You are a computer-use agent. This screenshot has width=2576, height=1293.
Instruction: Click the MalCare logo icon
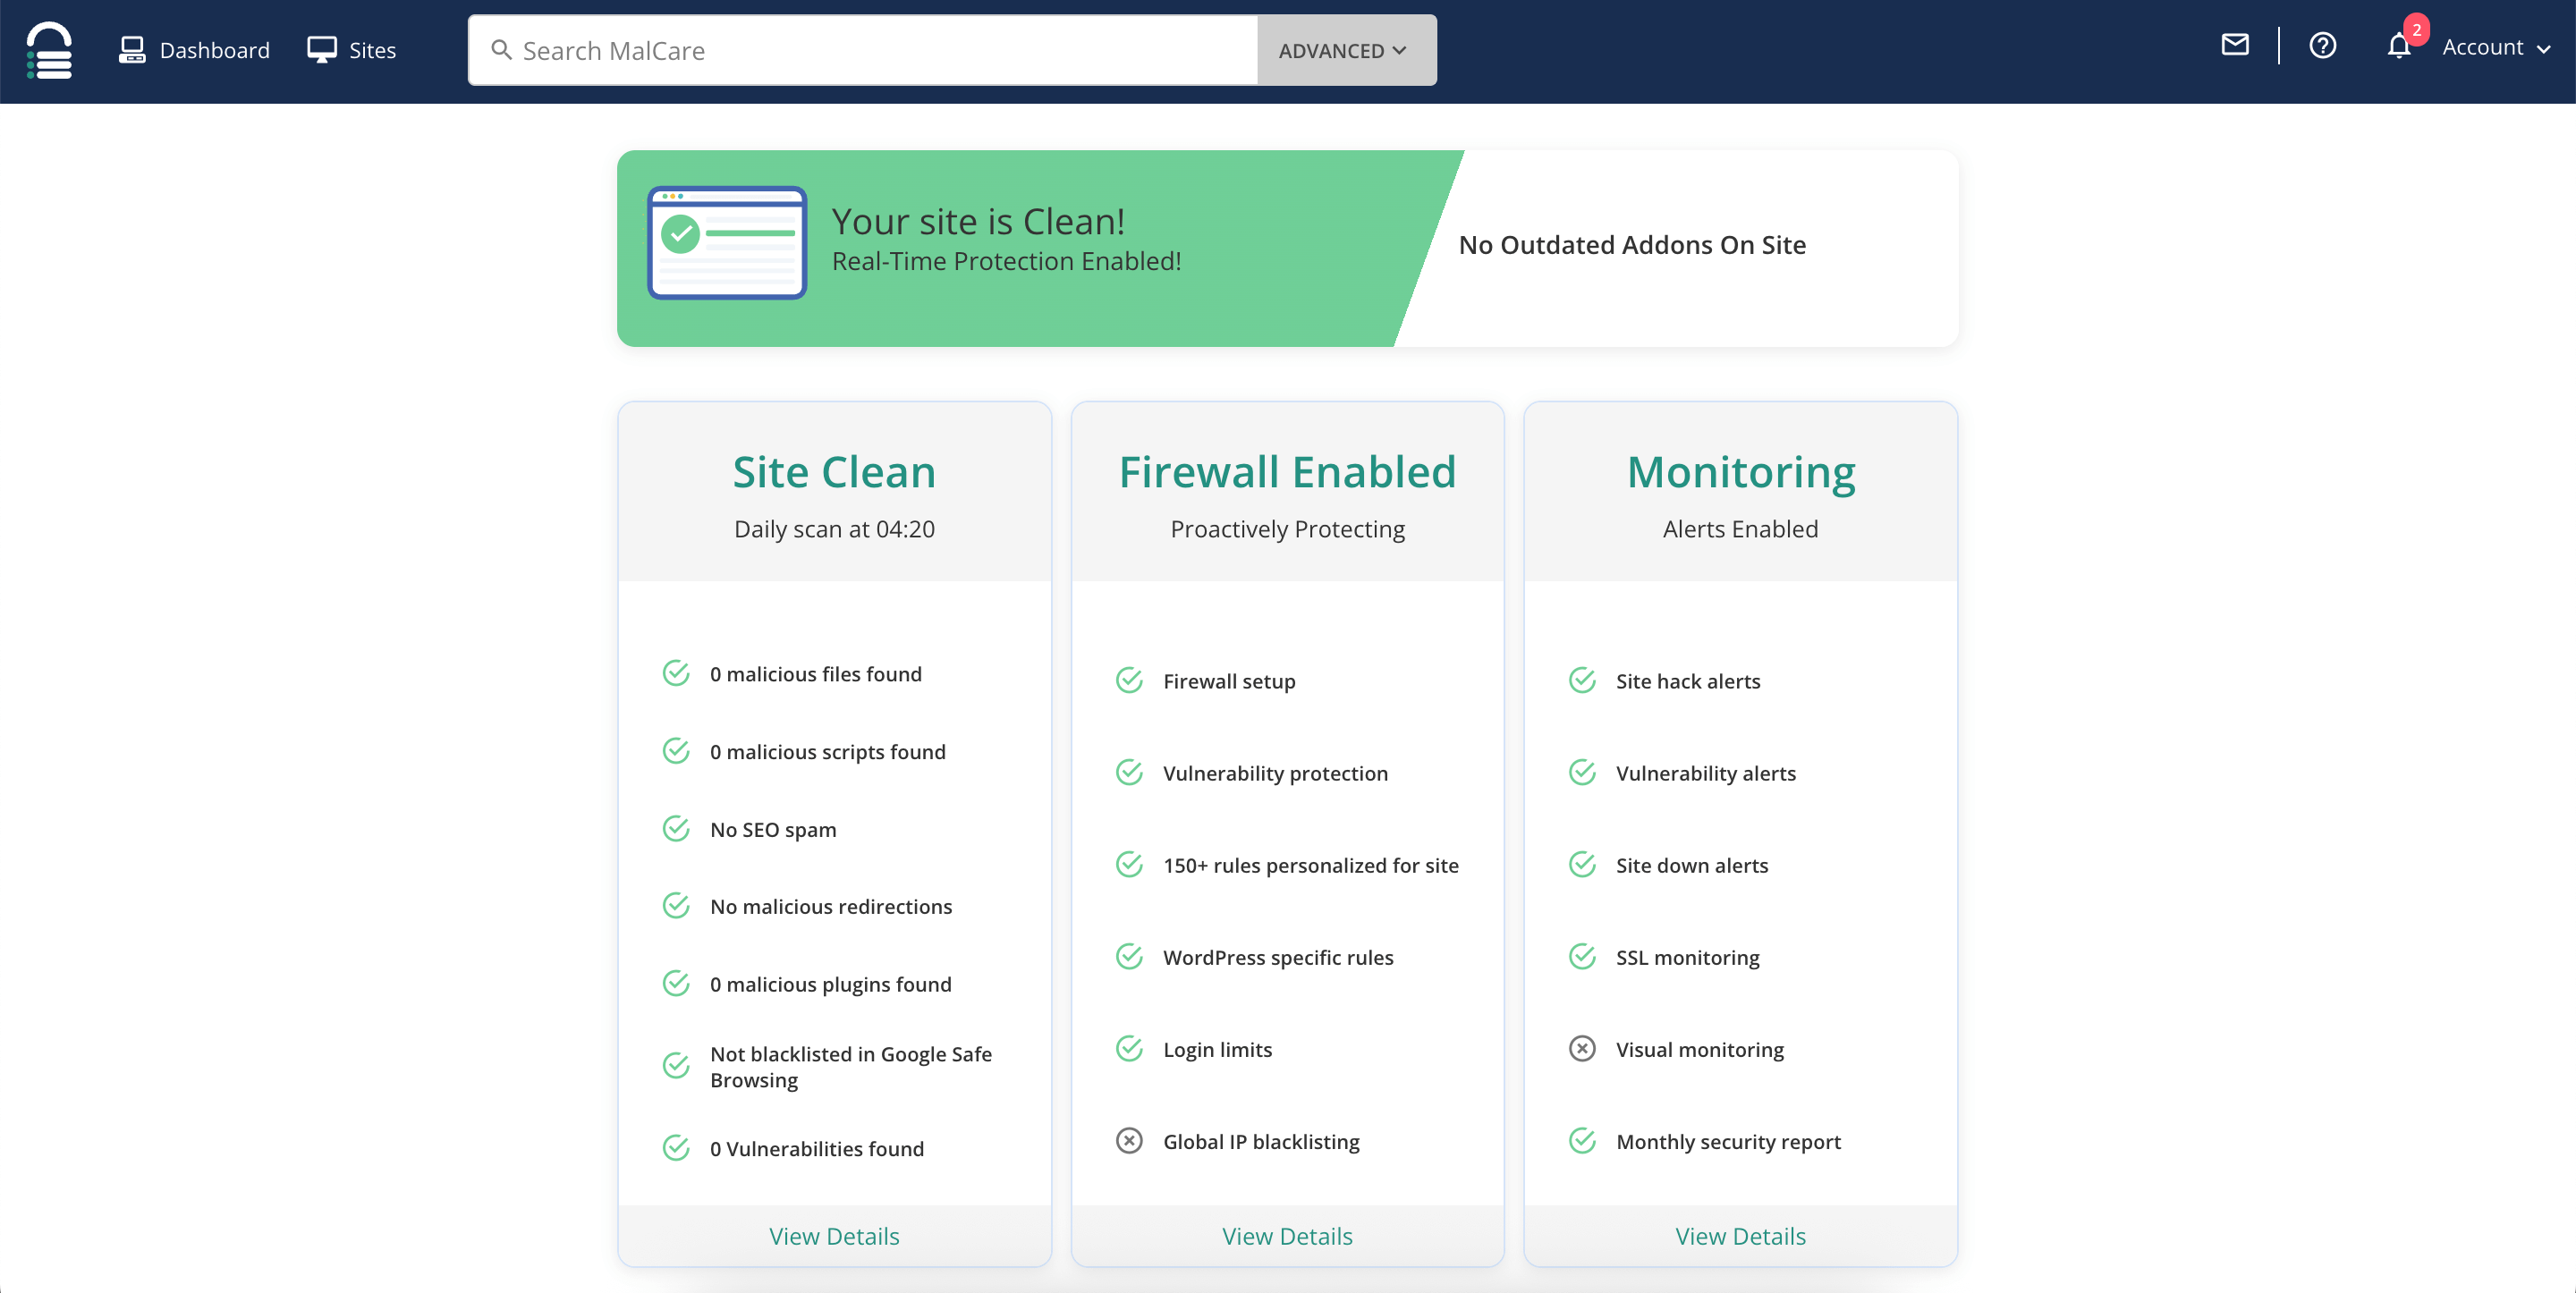click(x=49, y=50)
